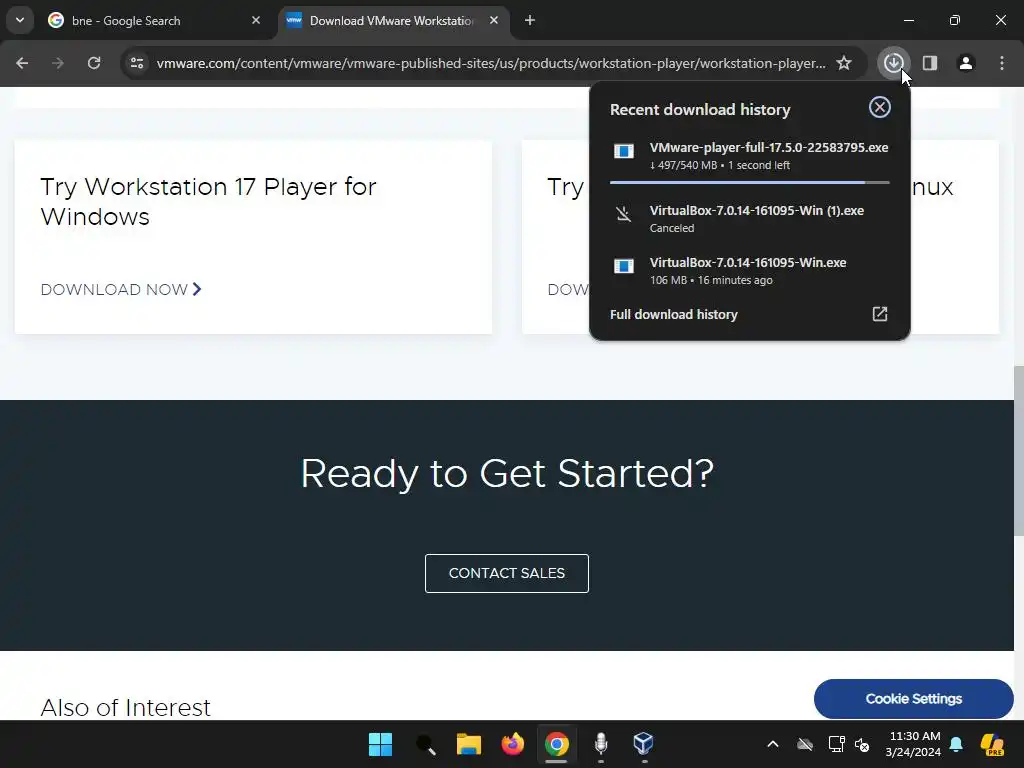The height and width of the screenshot is (768, 1024).
Task: Open Windows taskbar search
Action: [x=425, y=744]
